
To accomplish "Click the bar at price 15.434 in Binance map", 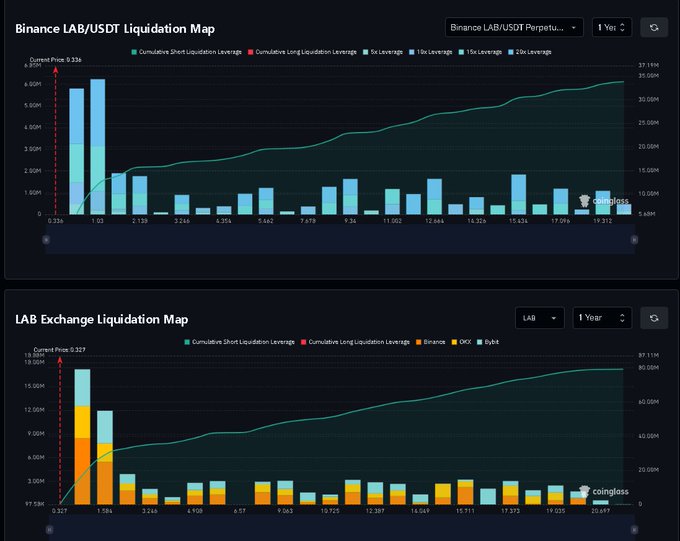I will [519, 194].
